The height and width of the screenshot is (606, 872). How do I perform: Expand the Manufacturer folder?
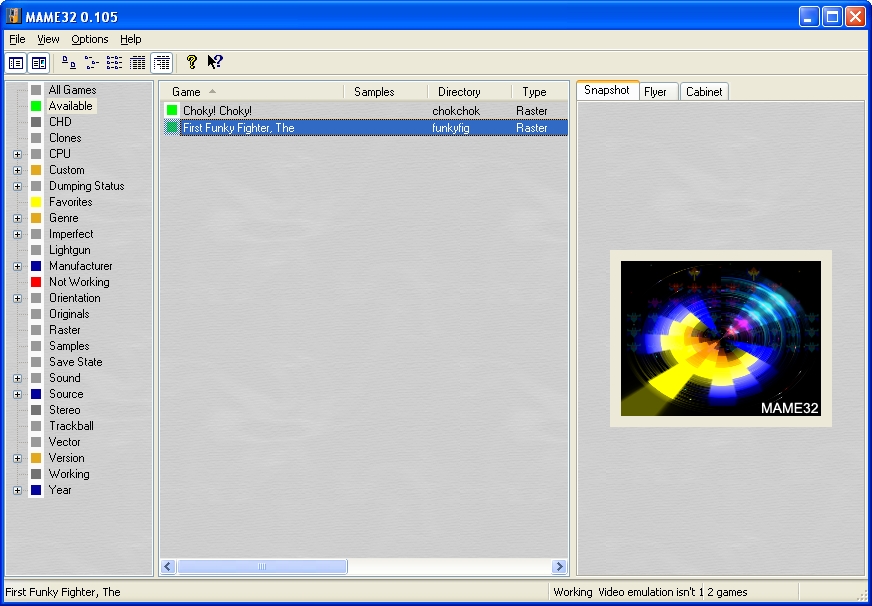pos(17,267)
